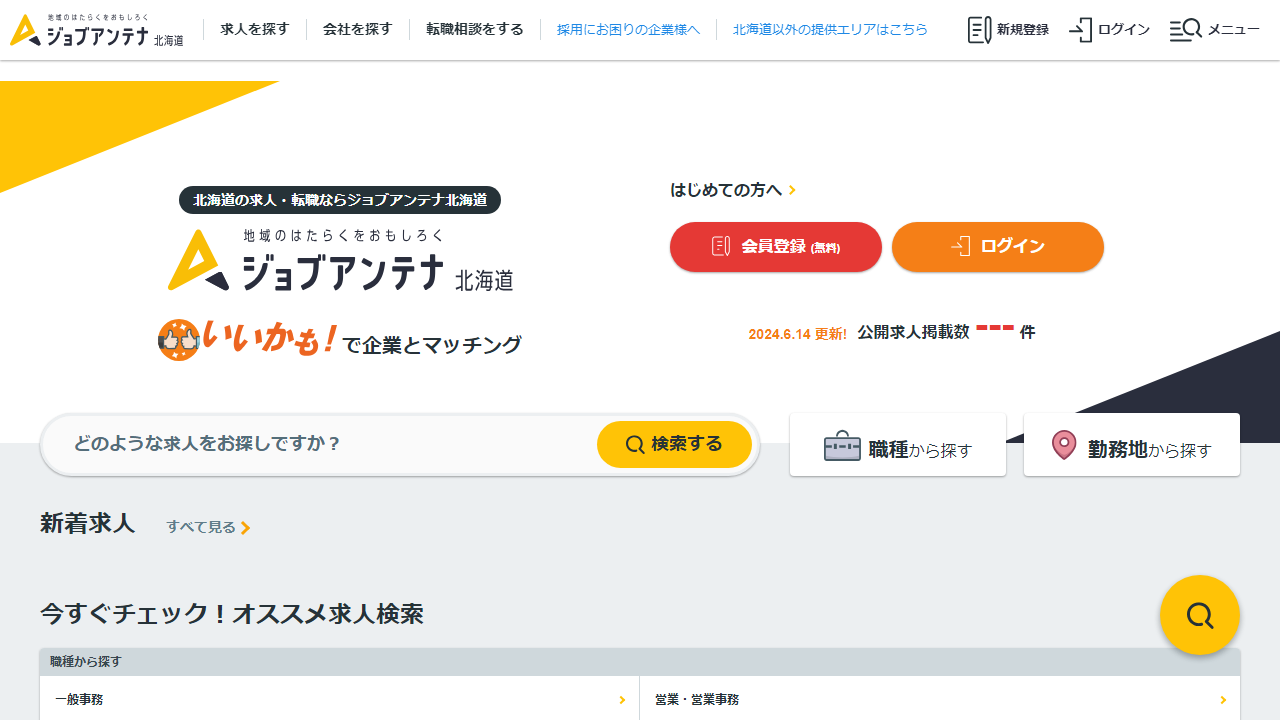
Task: Click the Job Antenna Hokkaido header logo
Action: point(96,30)
